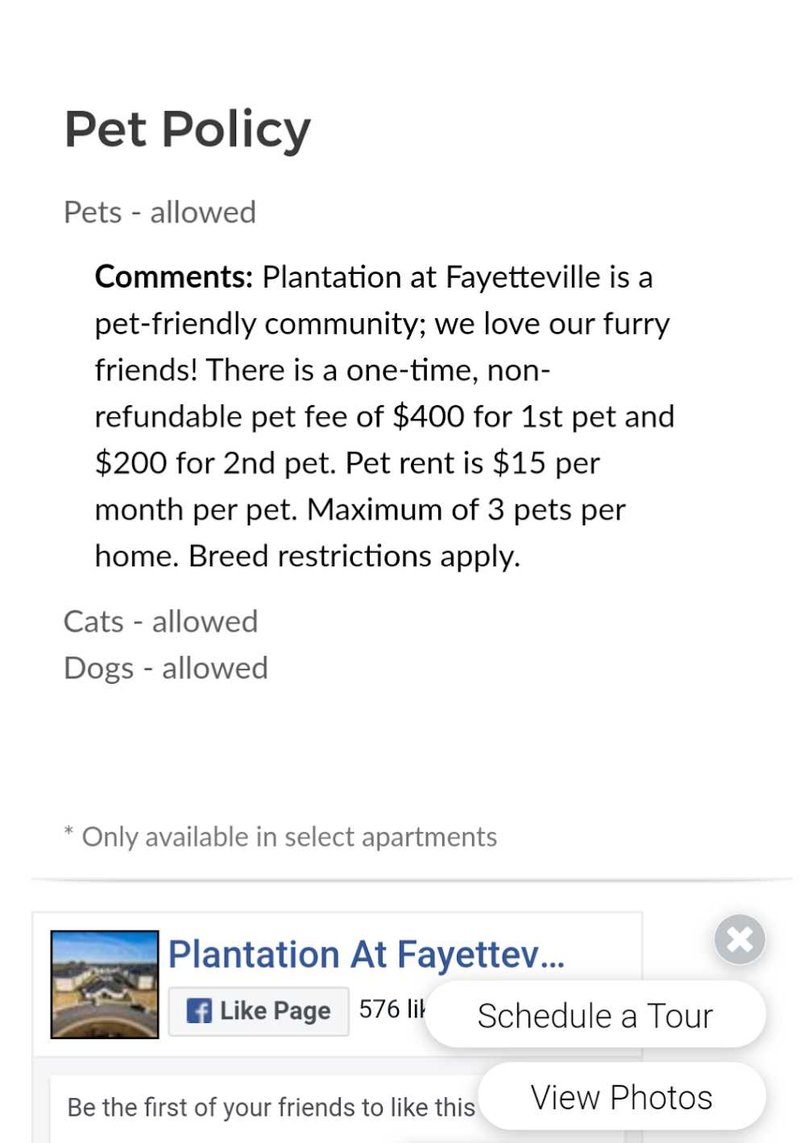Screen dimensions: 800x1143
Task: Click the 576 likes count
Action: [x=392, y=1010]
